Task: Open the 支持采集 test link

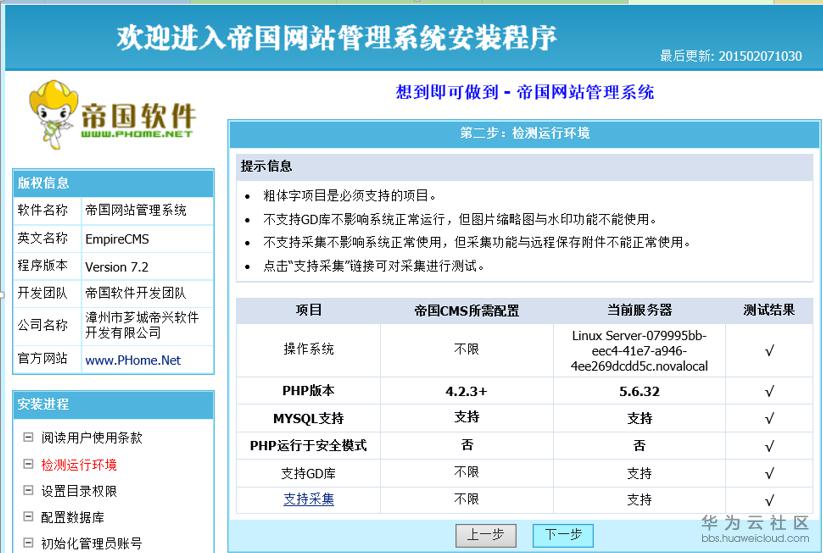Action: point(309,499)
